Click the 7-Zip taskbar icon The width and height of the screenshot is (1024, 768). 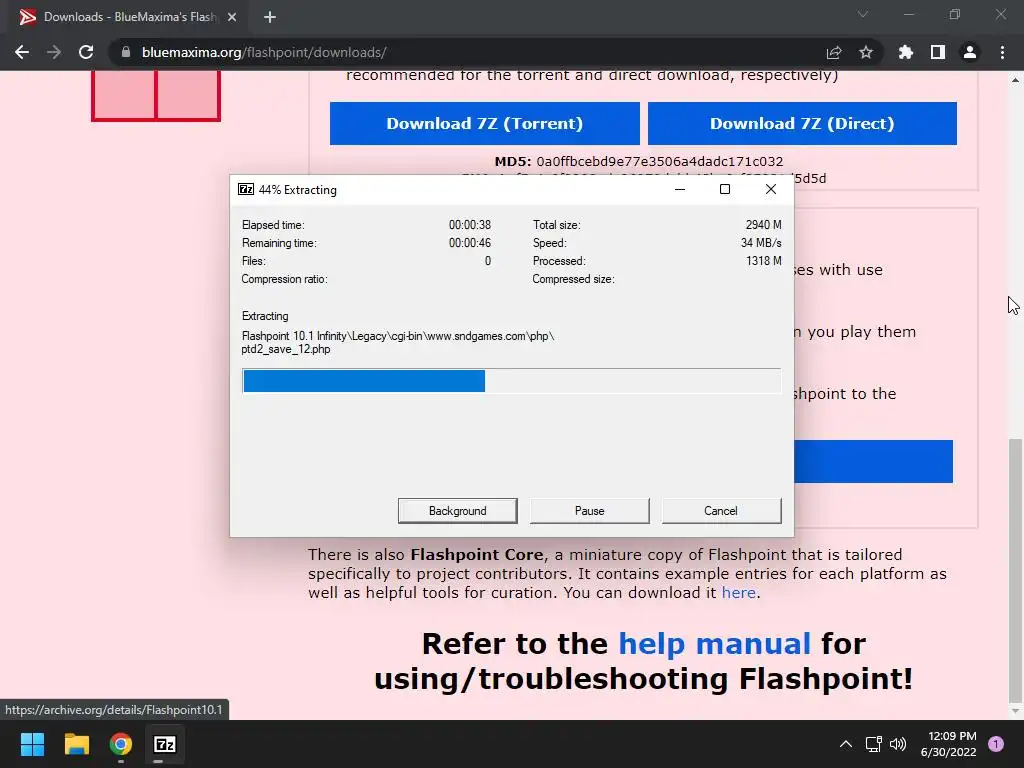click(165, 744)
